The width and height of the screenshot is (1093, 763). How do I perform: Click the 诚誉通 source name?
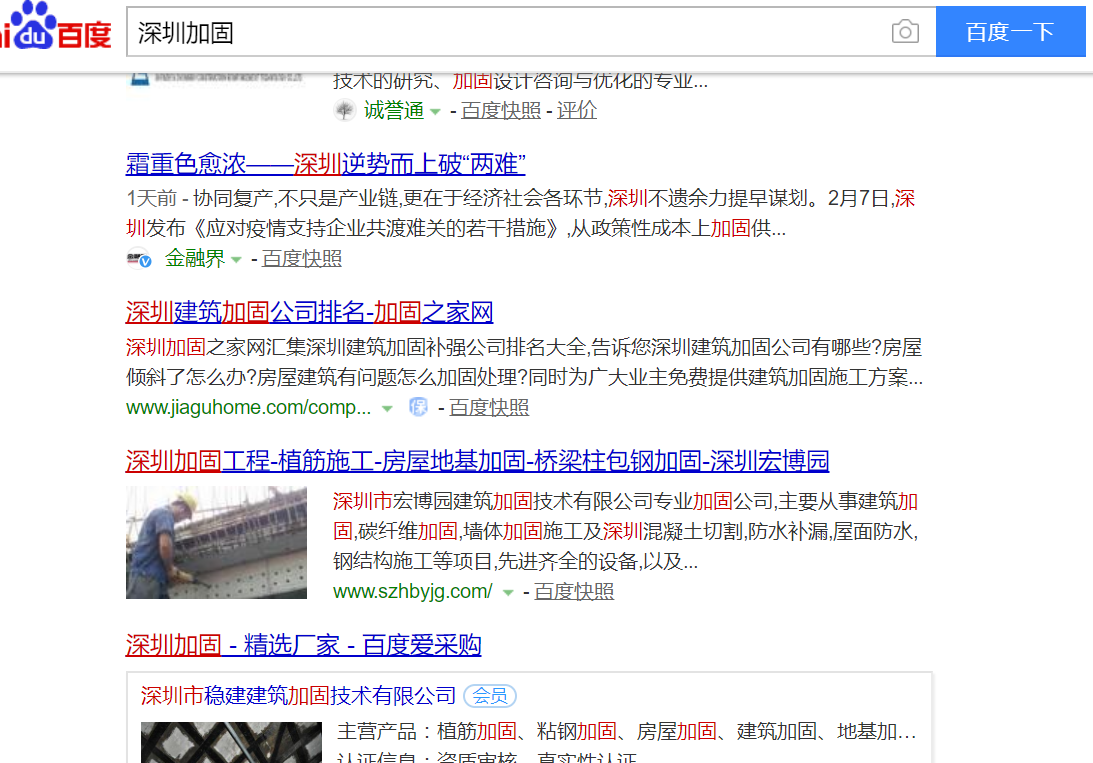394,110
